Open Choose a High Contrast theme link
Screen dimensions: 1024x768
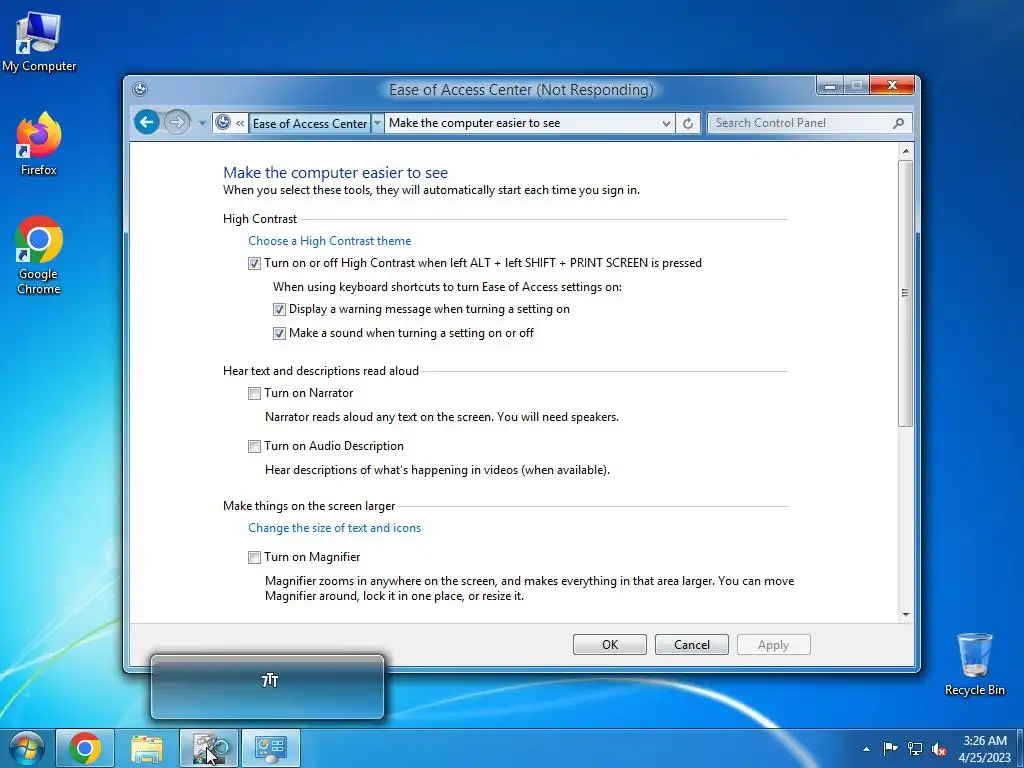pos(330,240)
